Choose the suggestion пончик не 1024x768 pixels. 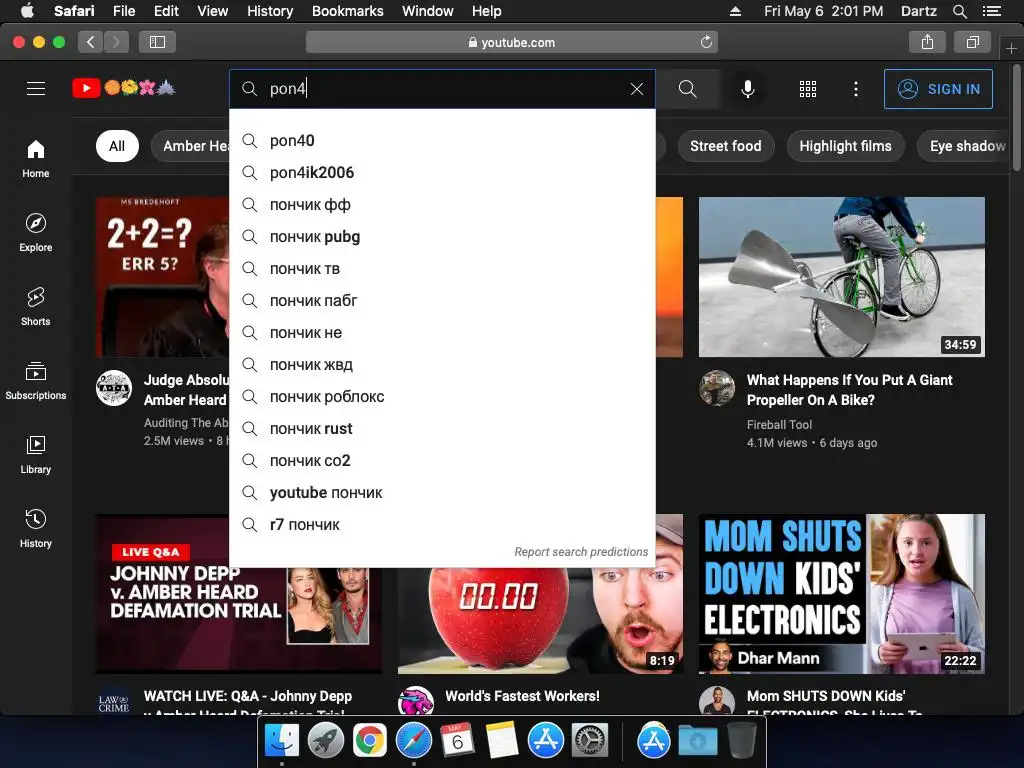click(x=442, y=332)
